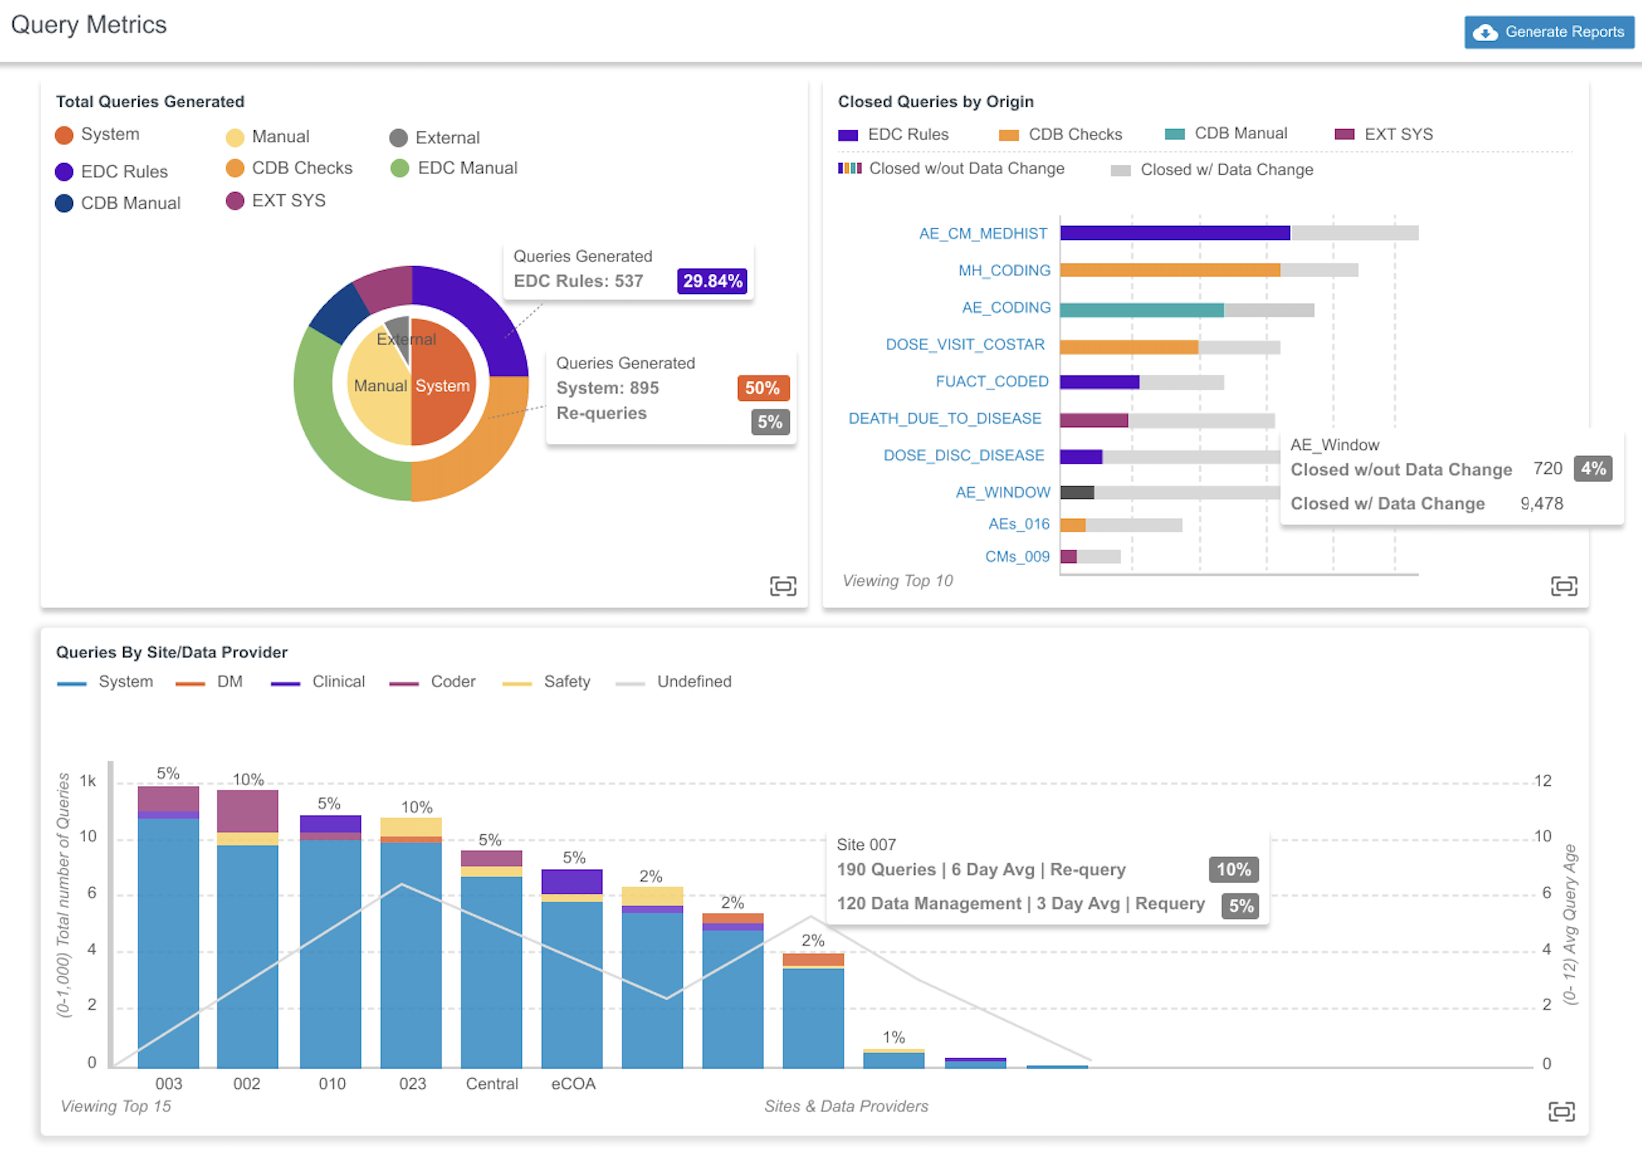Open the AE_CM_MEDHIST query link

[982, 234]
